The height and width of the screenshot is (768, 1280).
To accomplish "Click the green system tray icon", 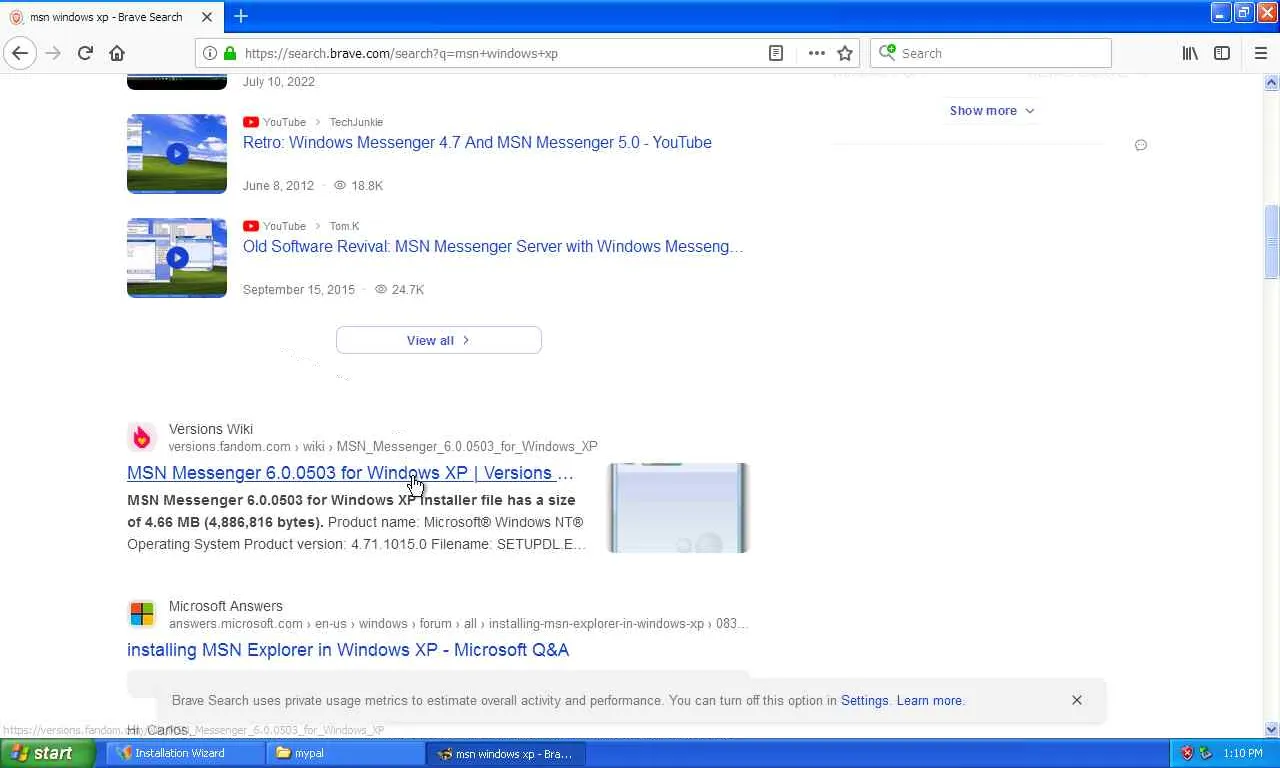I will (x=1205, y=753).
